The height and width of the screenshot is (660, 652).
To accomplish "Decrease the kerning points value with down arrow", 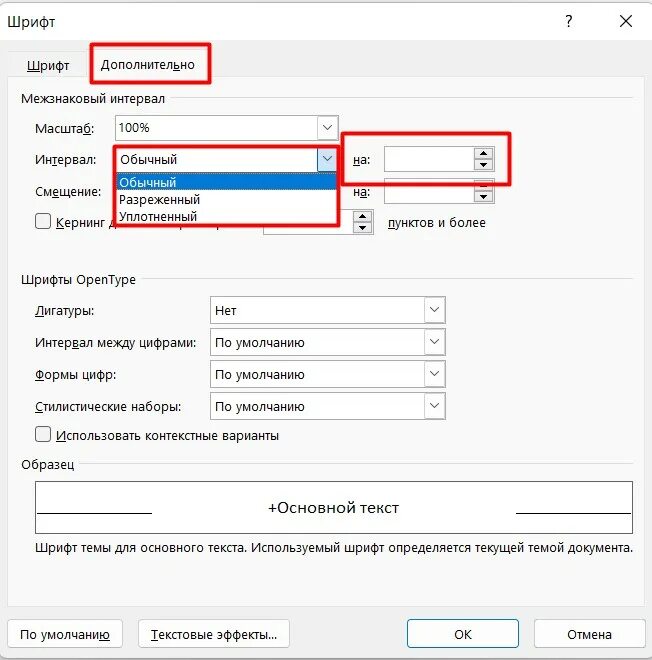I will [362, 228].
